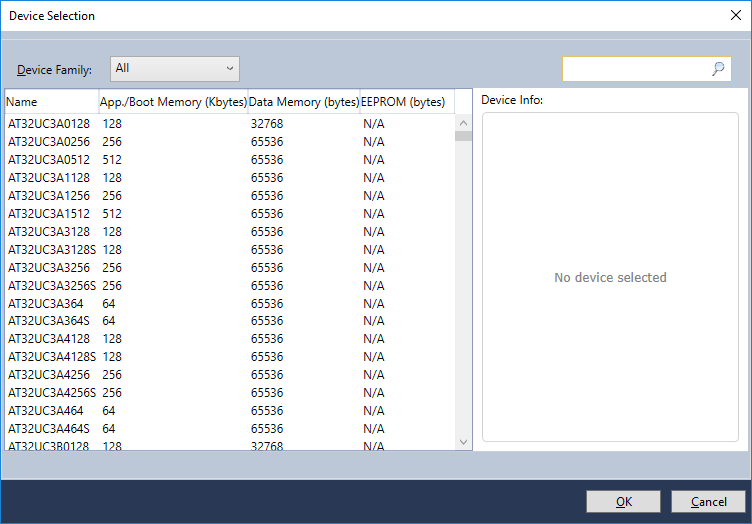The image size is (752, 524).
Task: Click the scrollbar down arrow
Action: coord(463,442)
